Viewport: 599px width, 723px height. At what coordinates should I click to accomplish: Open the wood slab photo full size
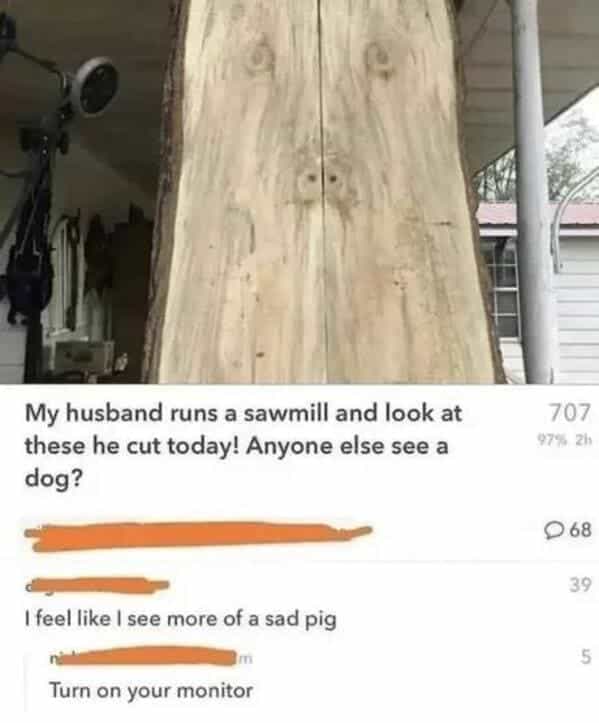(x=299, y=192)
